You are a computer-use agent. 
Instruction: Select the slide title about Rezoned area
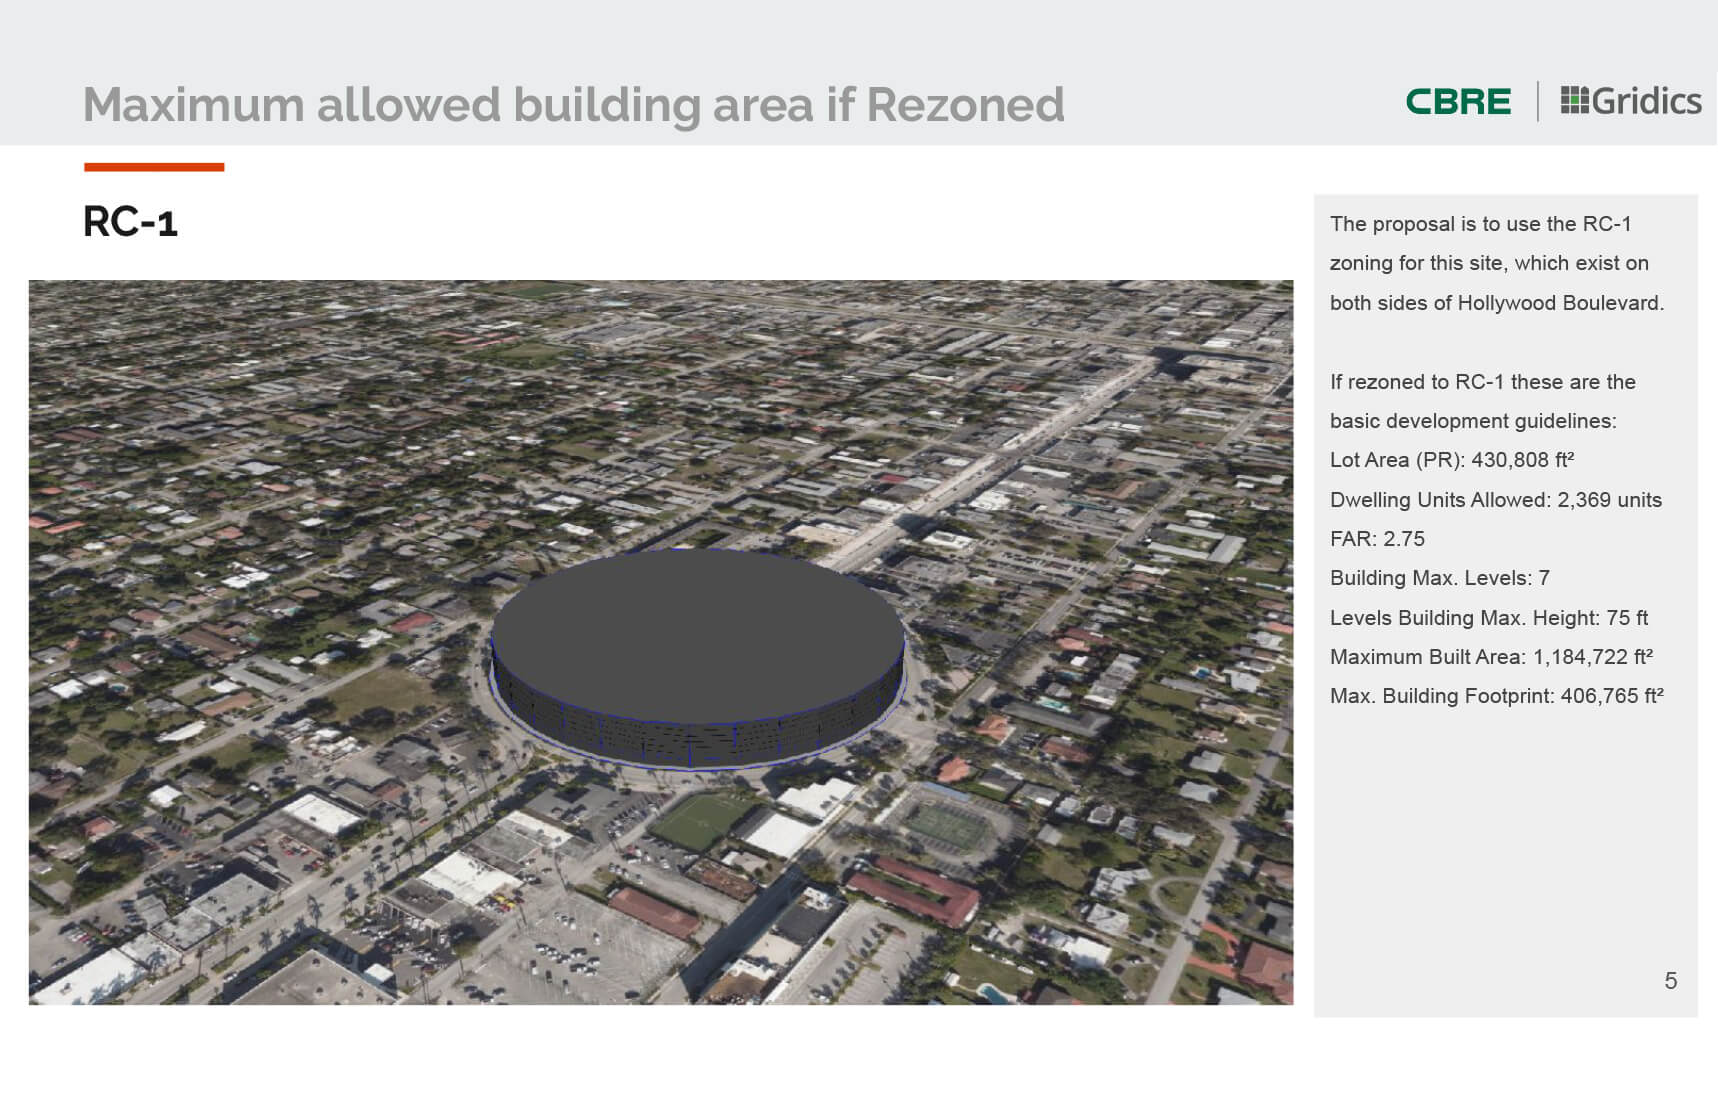(573, 105)
